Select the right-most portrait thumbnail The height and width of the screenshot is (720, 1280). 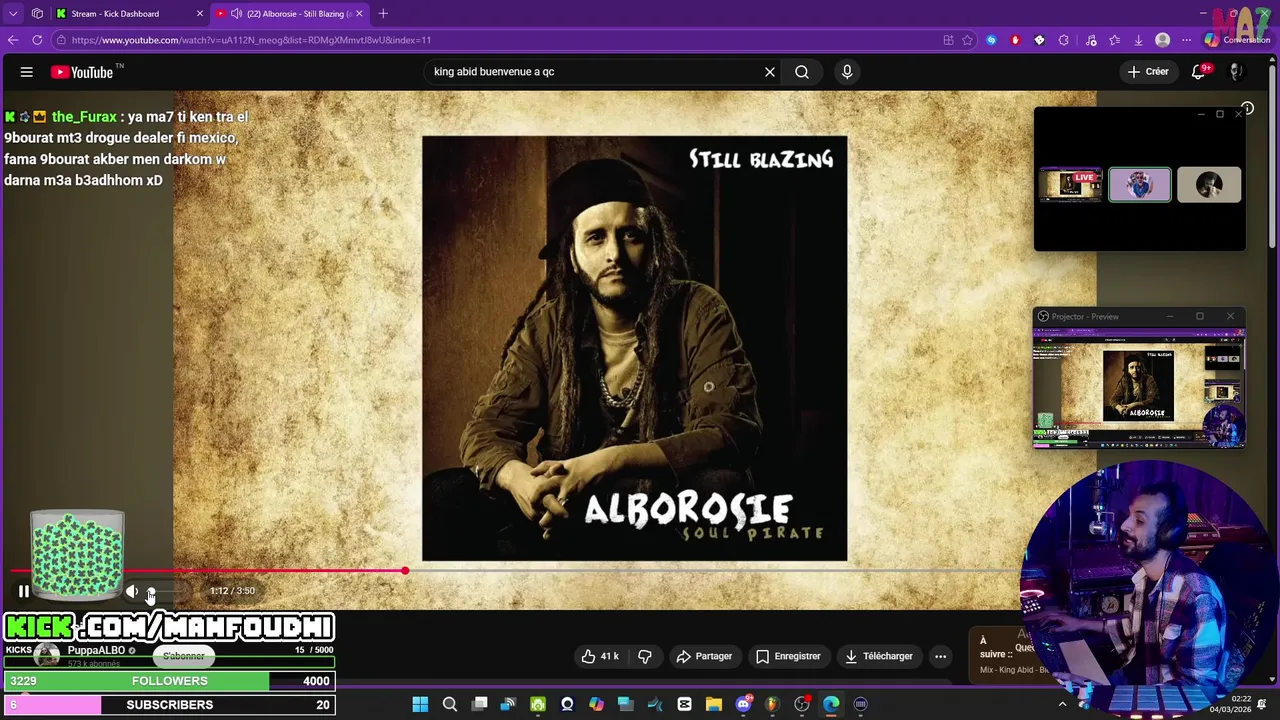point(1209,185)
